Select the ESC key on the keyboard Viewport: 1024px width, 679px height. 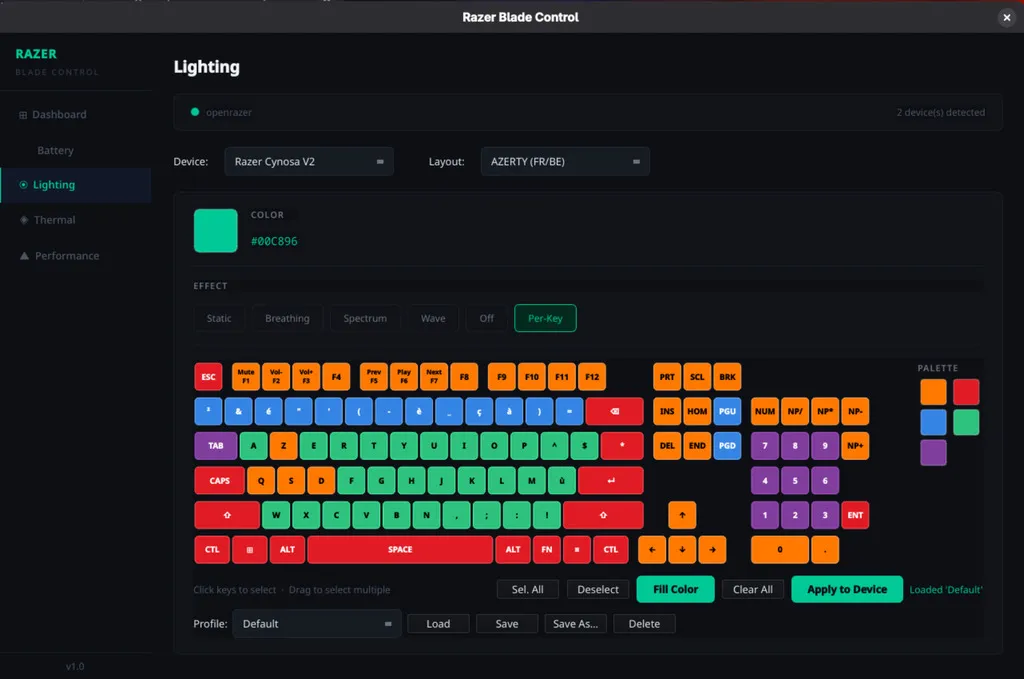point(208,377)
